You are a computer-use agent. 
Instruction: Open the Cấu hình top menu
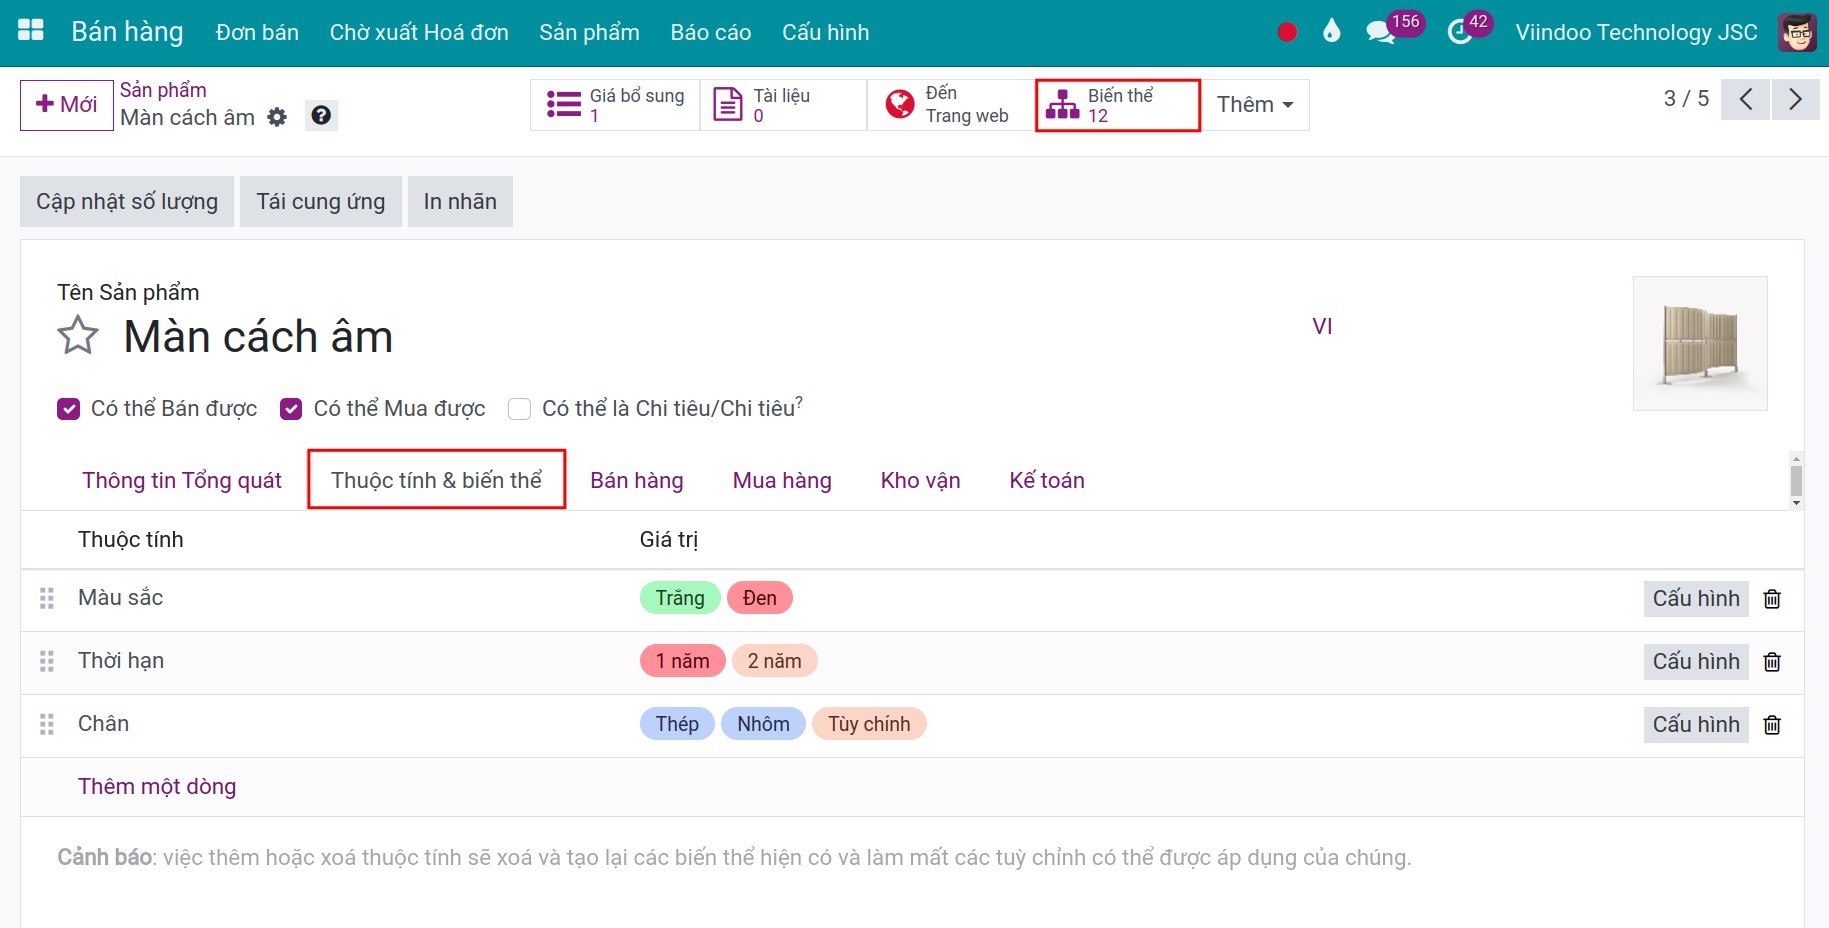[x=825, y=32]
